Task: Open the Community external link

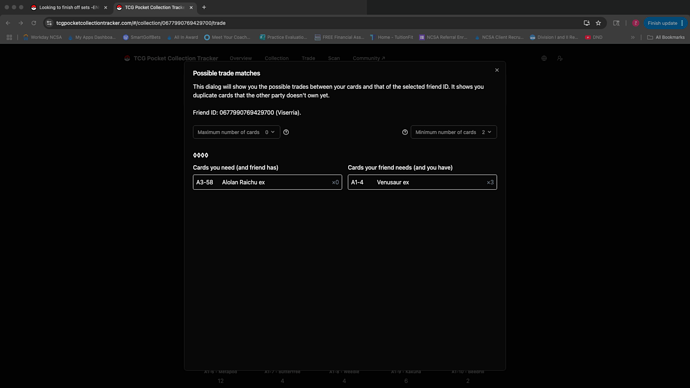Action: tap(369, 58)
